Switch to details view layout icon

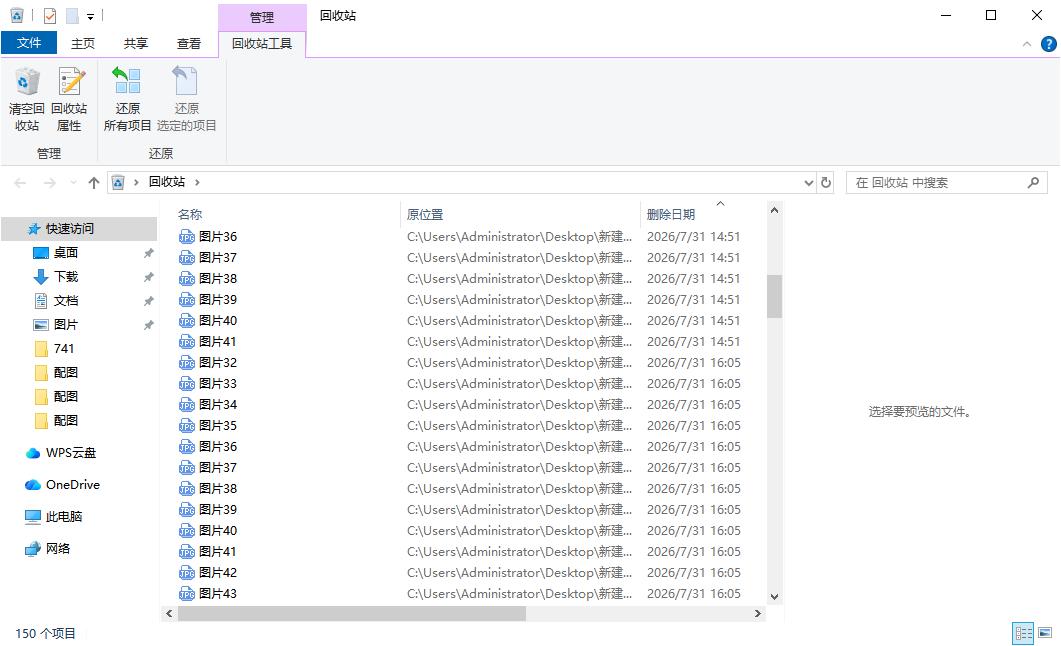[x=1023, y=633]
